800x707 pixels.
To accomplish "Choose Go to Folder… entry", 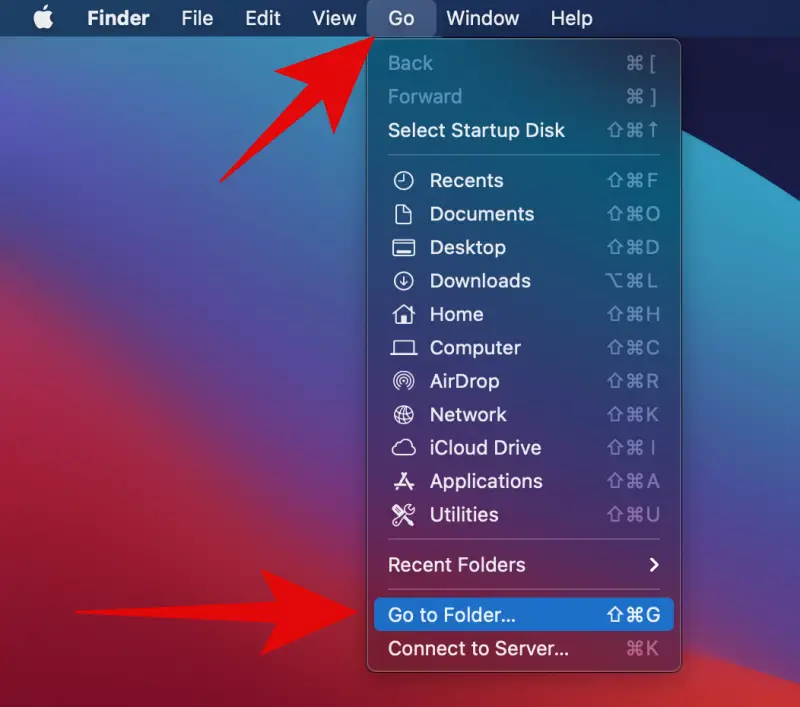I will 523,615.
